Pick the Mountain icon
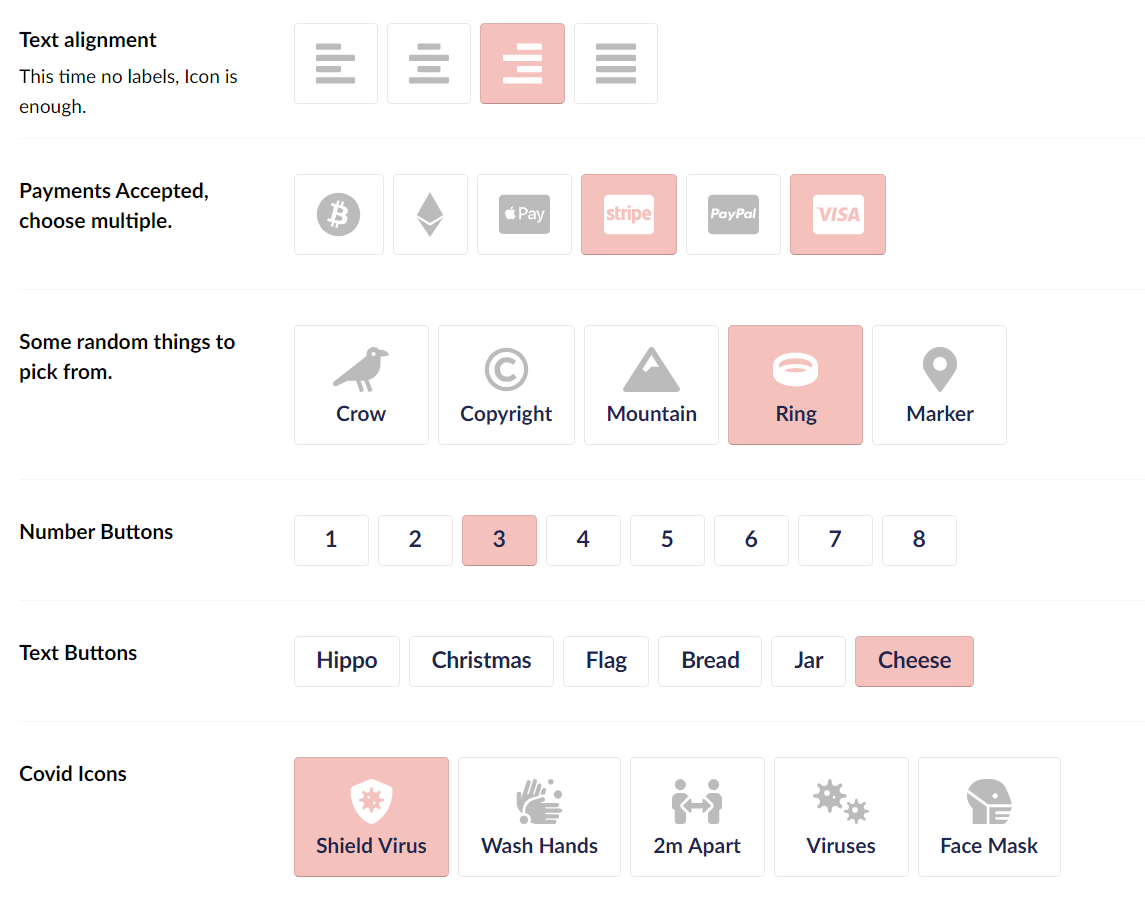The image size is (1145, 901). click(651, 384)
